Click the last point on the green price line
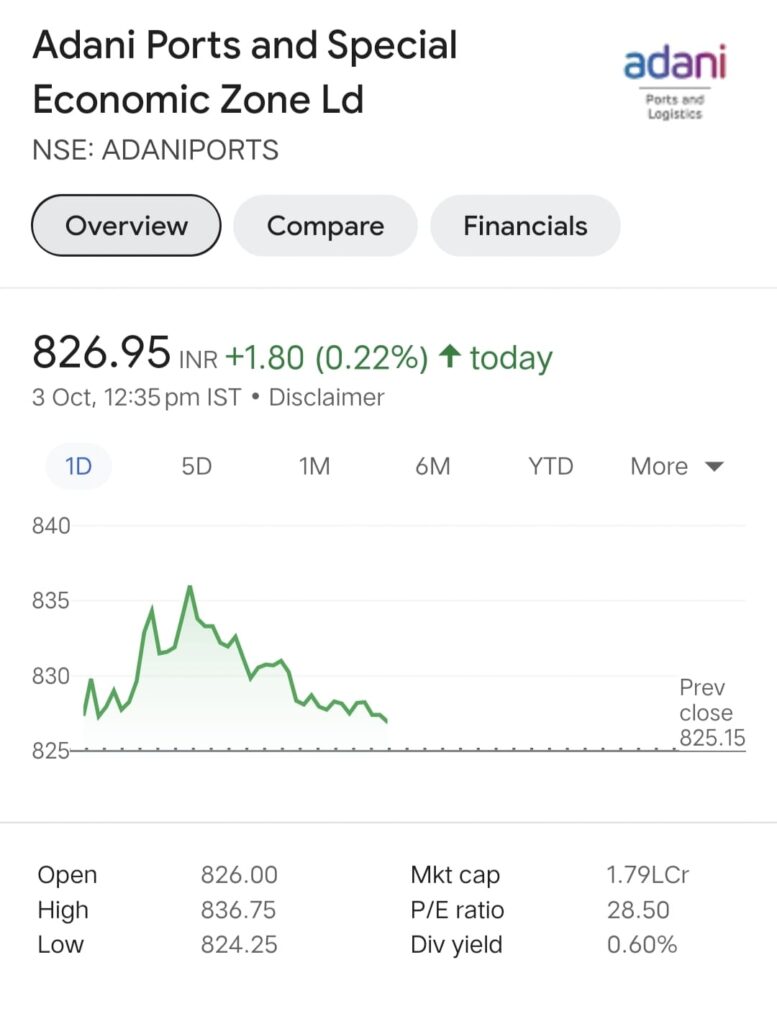 387,722
